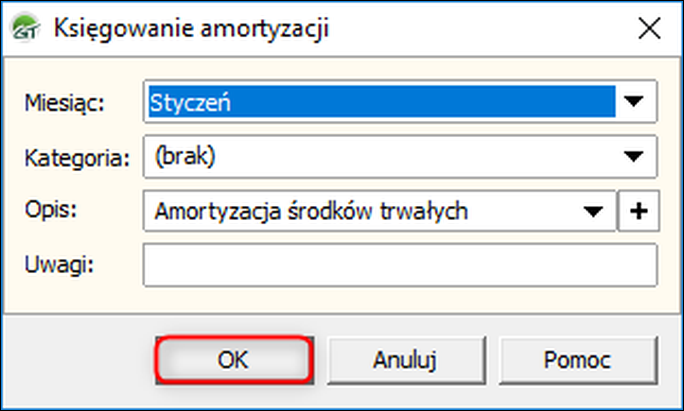
Task: Select the highlighted Styczeń month field
Action: point(382,101)
